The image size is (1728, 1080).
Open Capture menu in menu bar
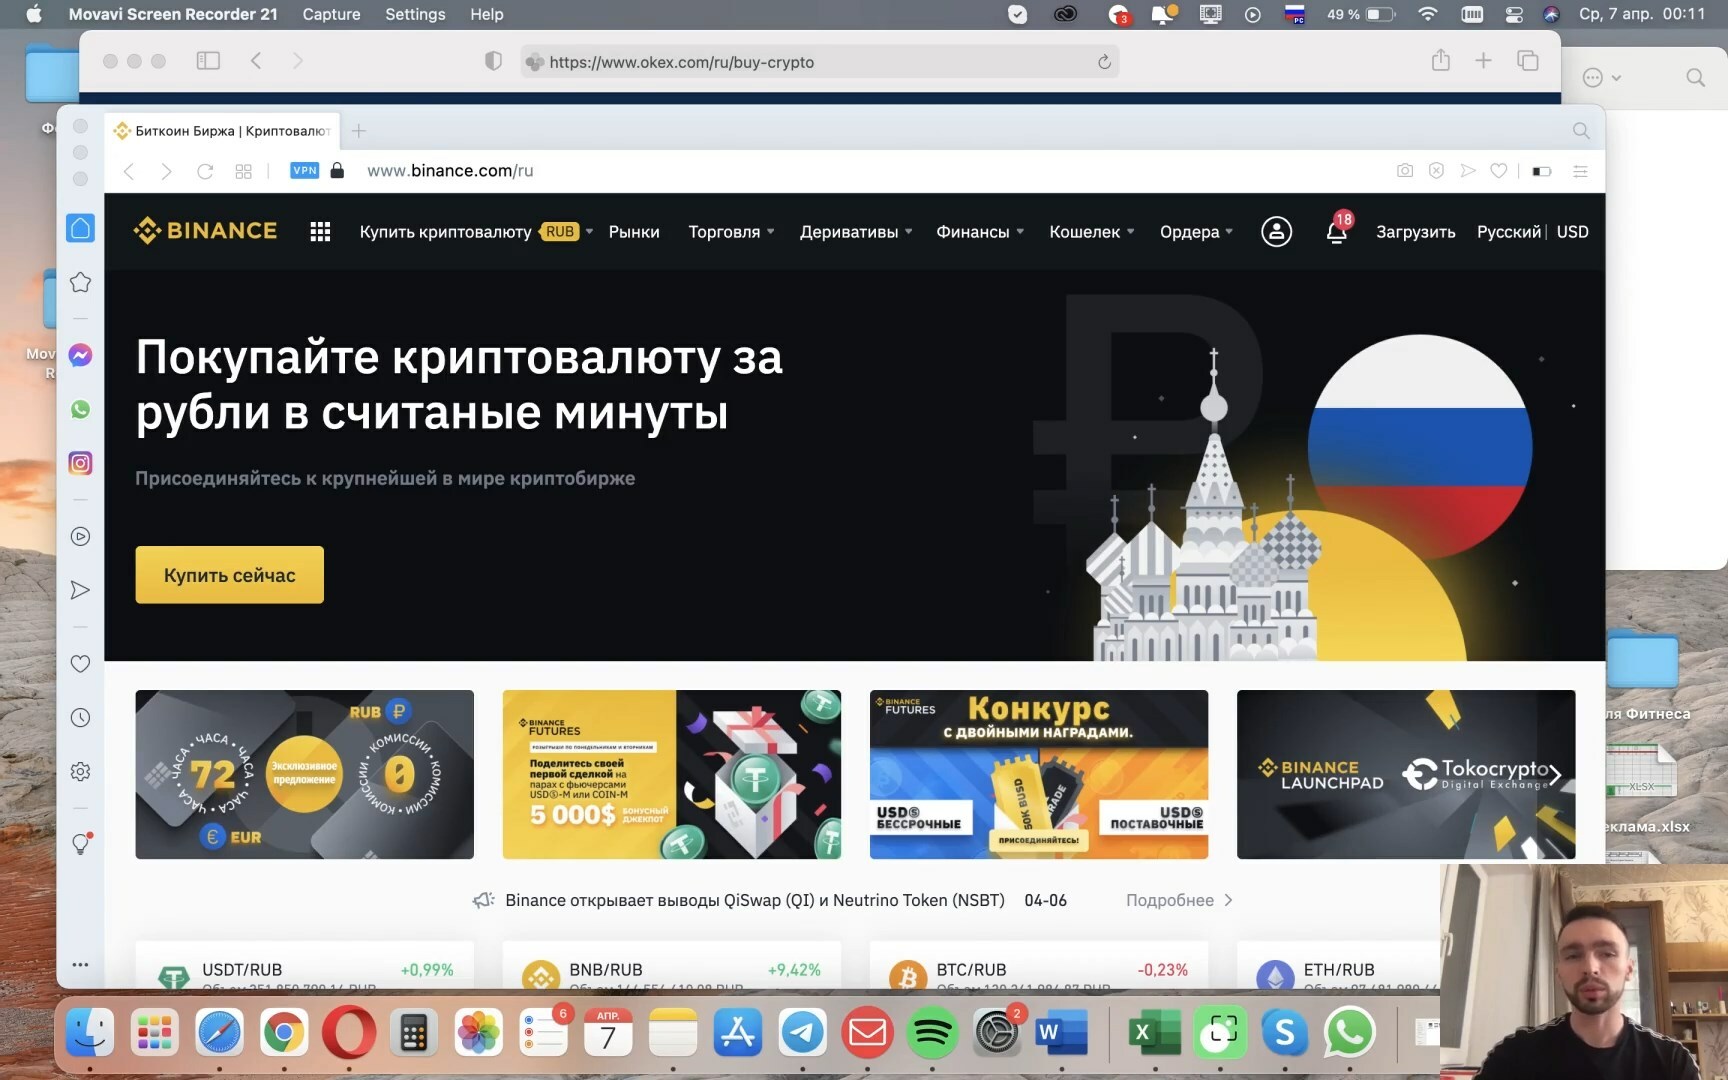331,14
